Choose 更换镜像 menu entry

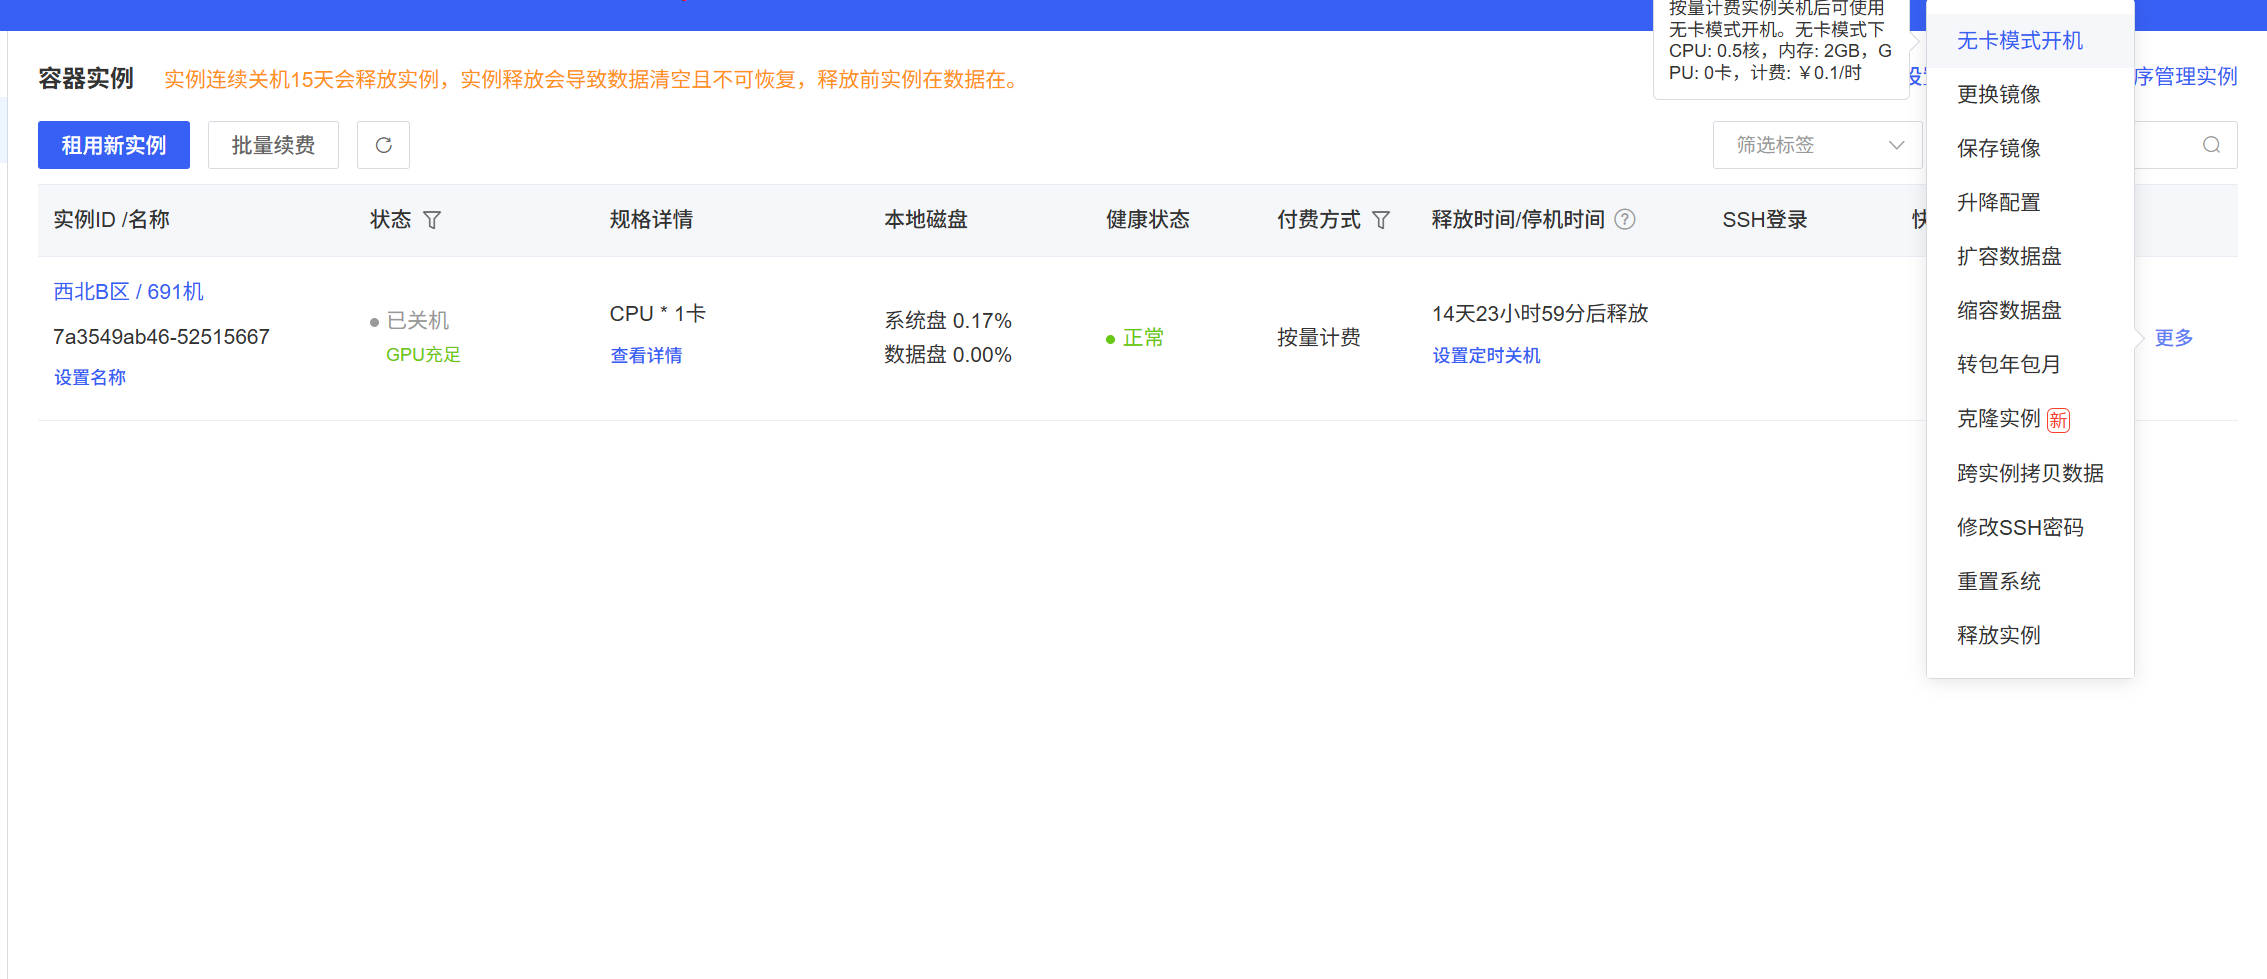click(2030, 95)
